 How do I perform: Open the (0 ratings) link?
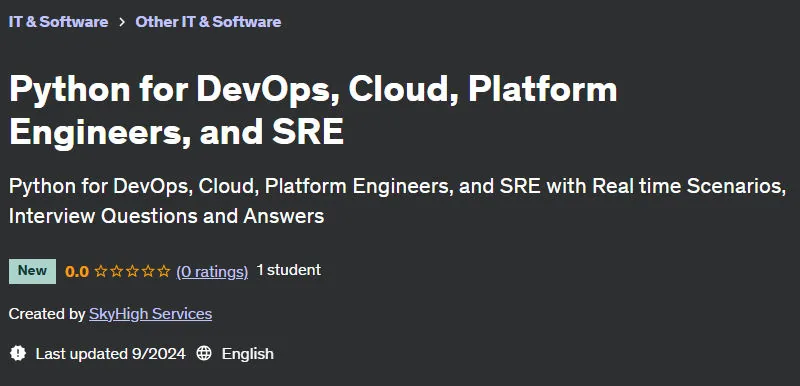pos(212,272)
